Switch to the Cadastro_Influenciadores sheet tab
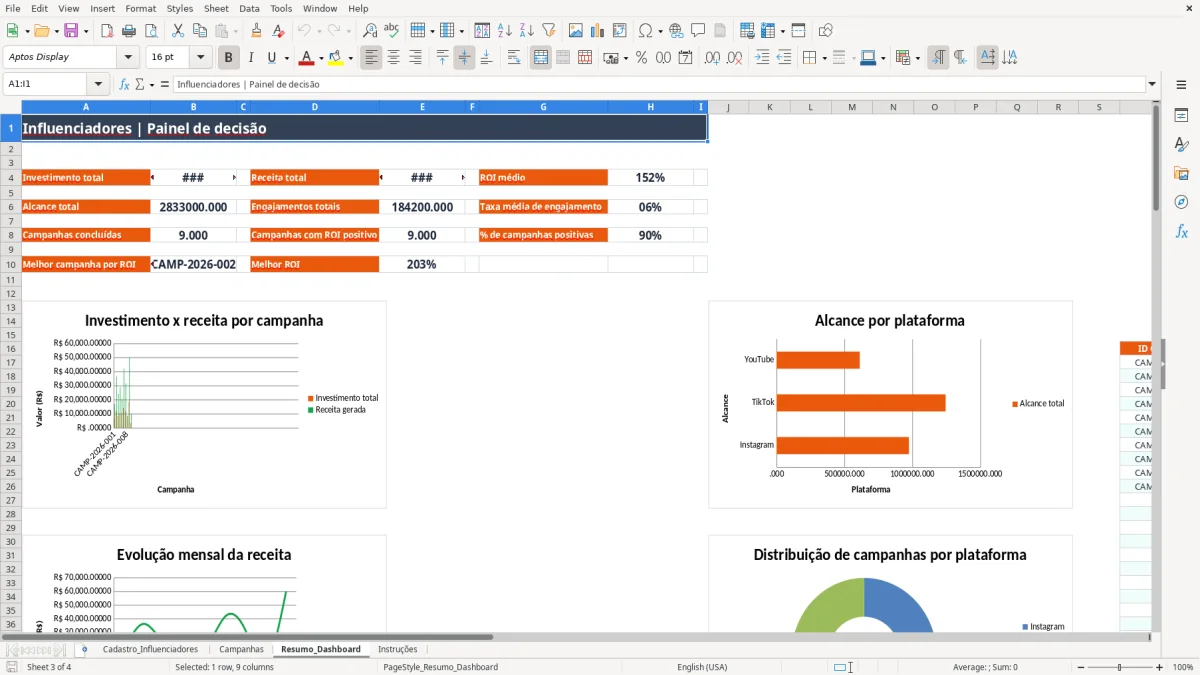Viewport: 1200px width, 675px height. tap(150, 649)
